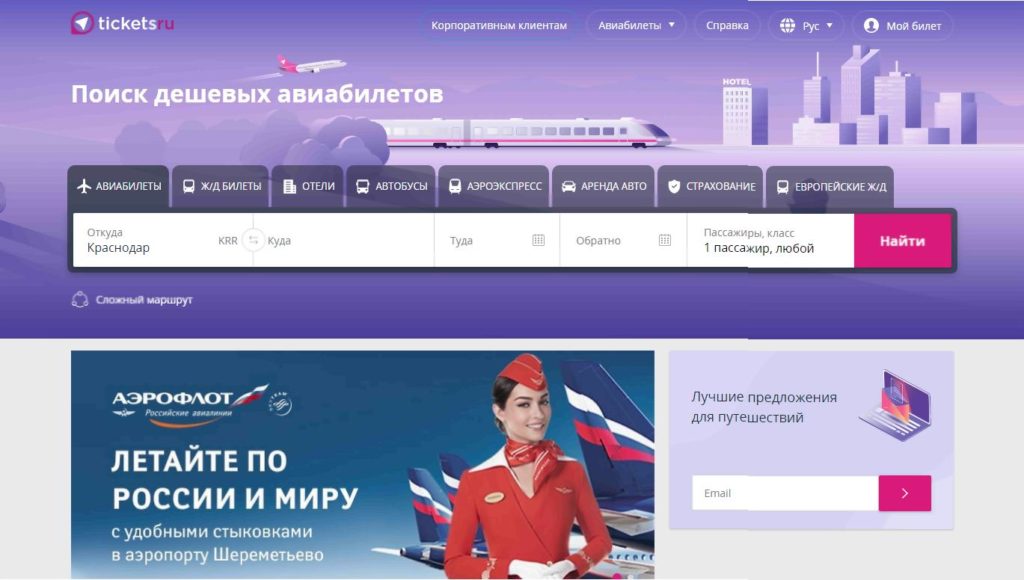Switch to the ОТЕЛИ tab

point(308,187)
